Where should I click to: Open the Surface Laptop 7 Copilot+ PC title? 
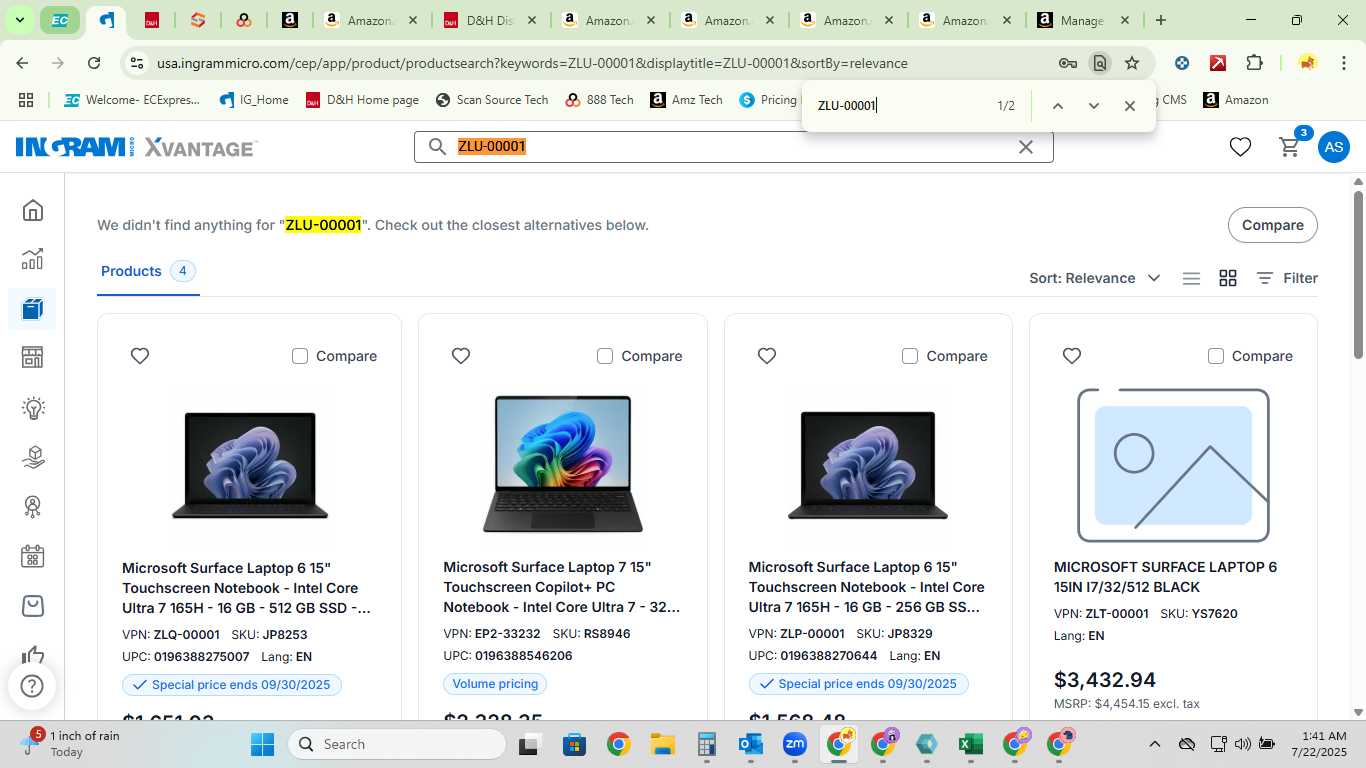click(x=562, y=587)
